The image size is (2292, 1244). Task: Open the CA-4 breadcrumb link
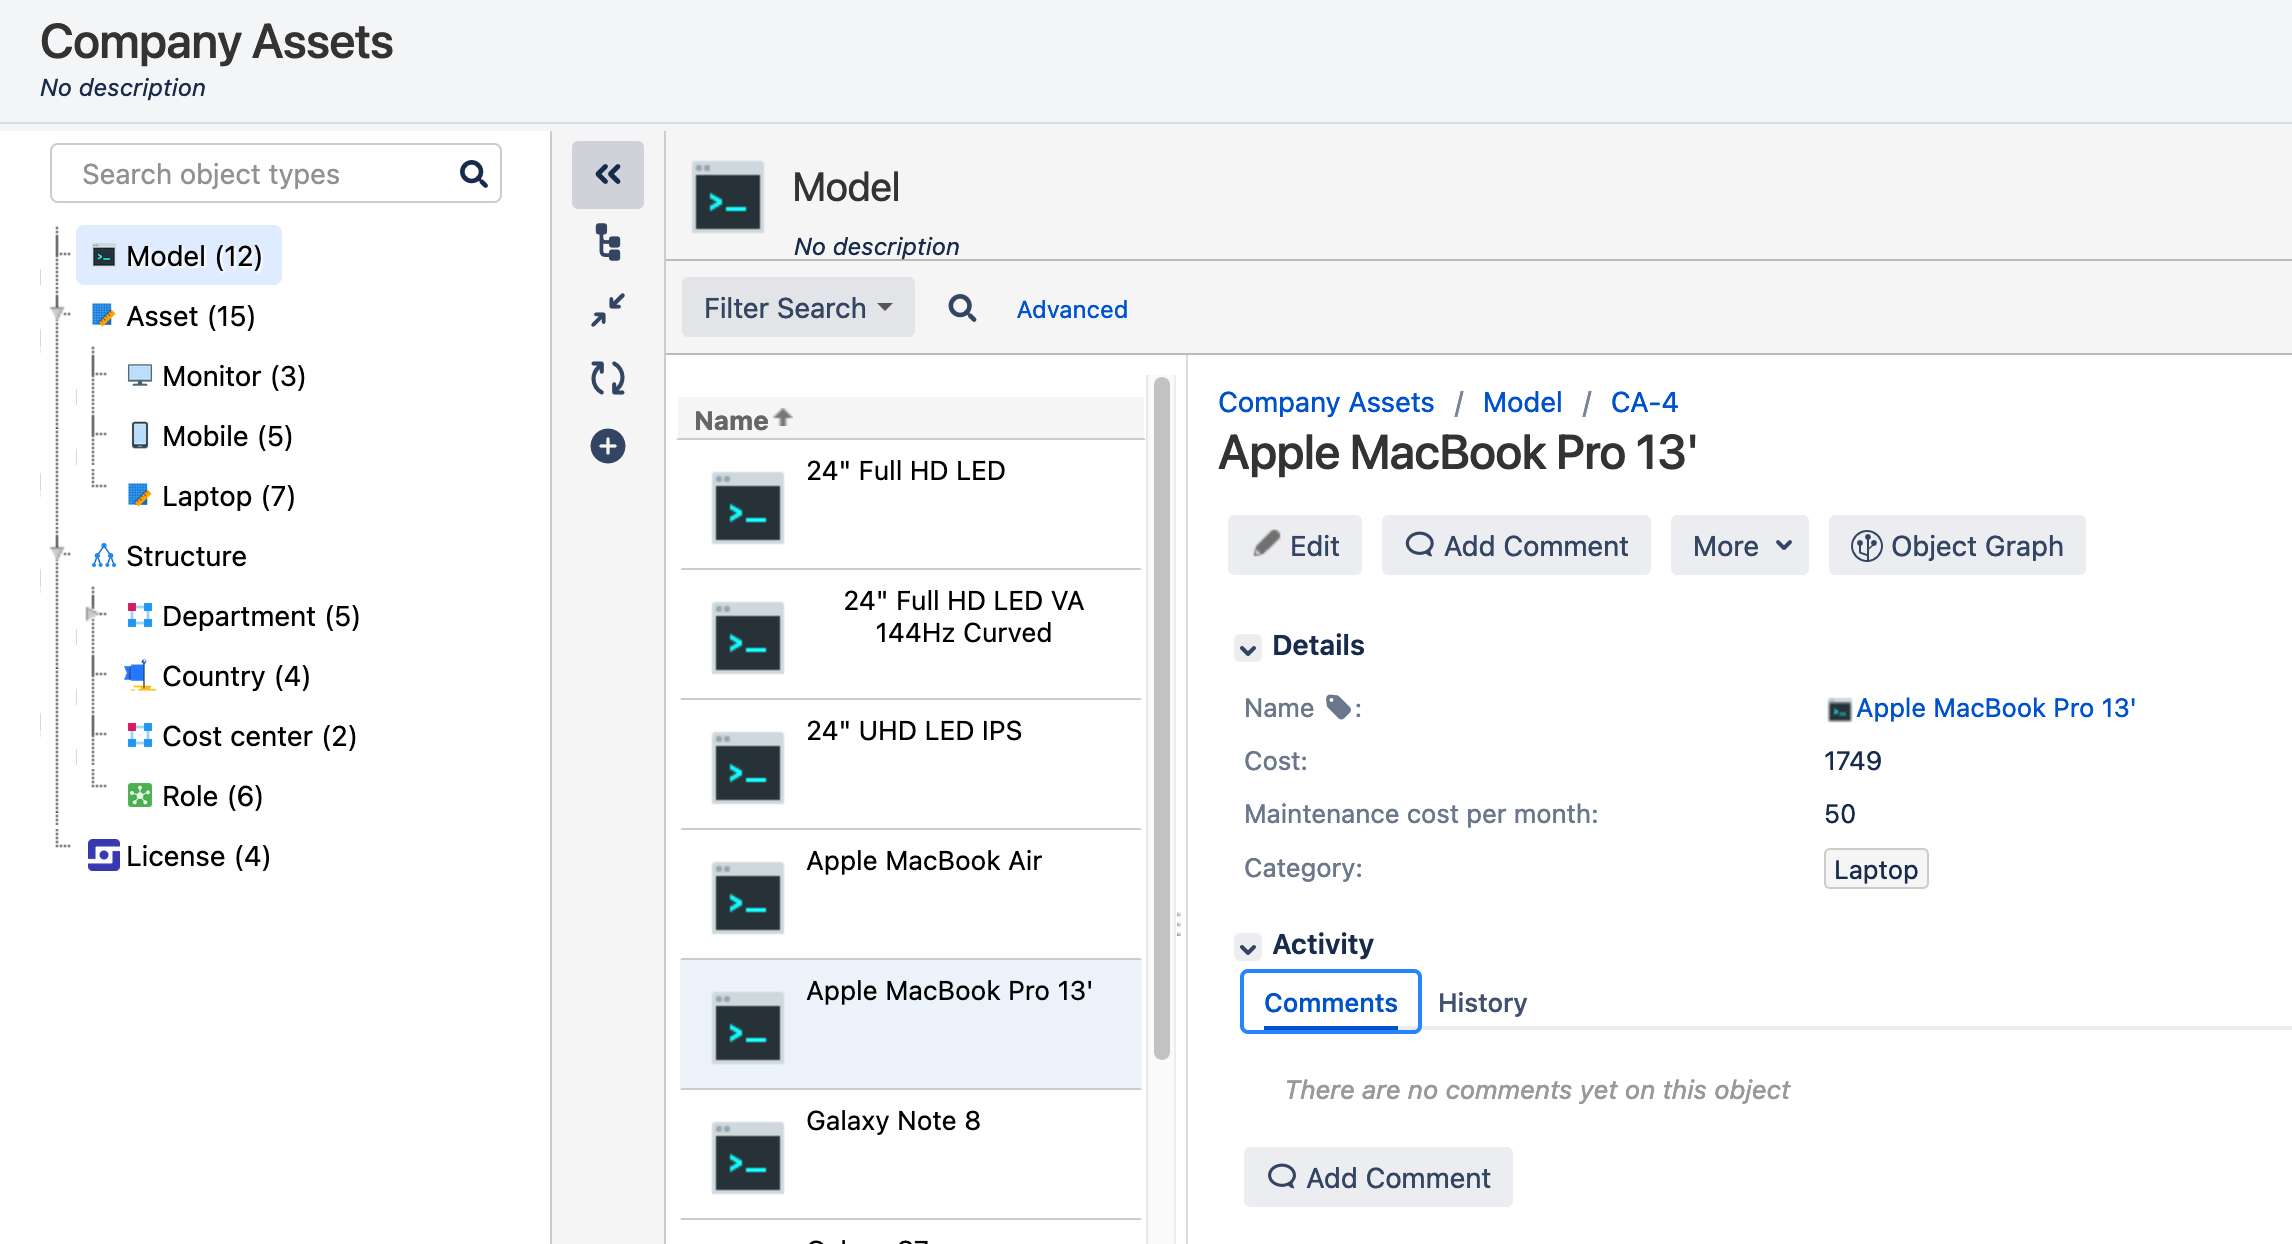pos(1644,402)
